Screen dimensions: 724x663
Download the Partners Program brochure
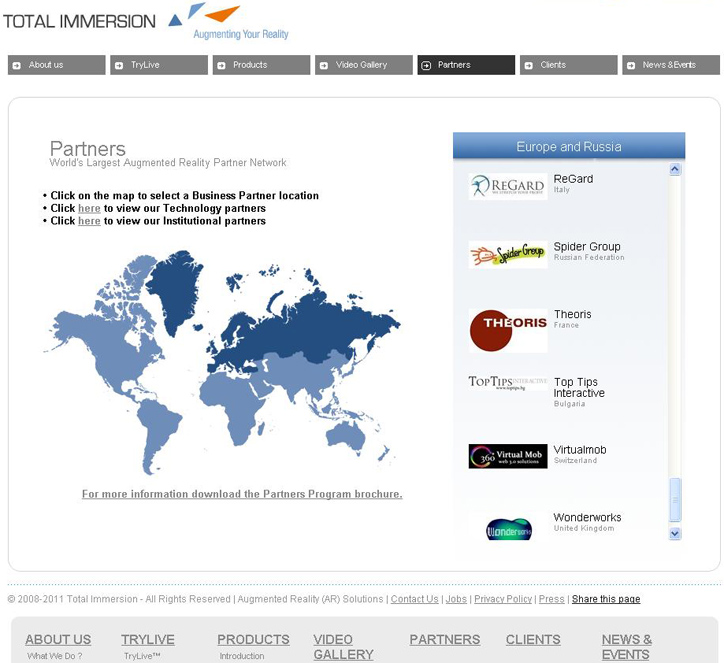click(x=242, y=494)
